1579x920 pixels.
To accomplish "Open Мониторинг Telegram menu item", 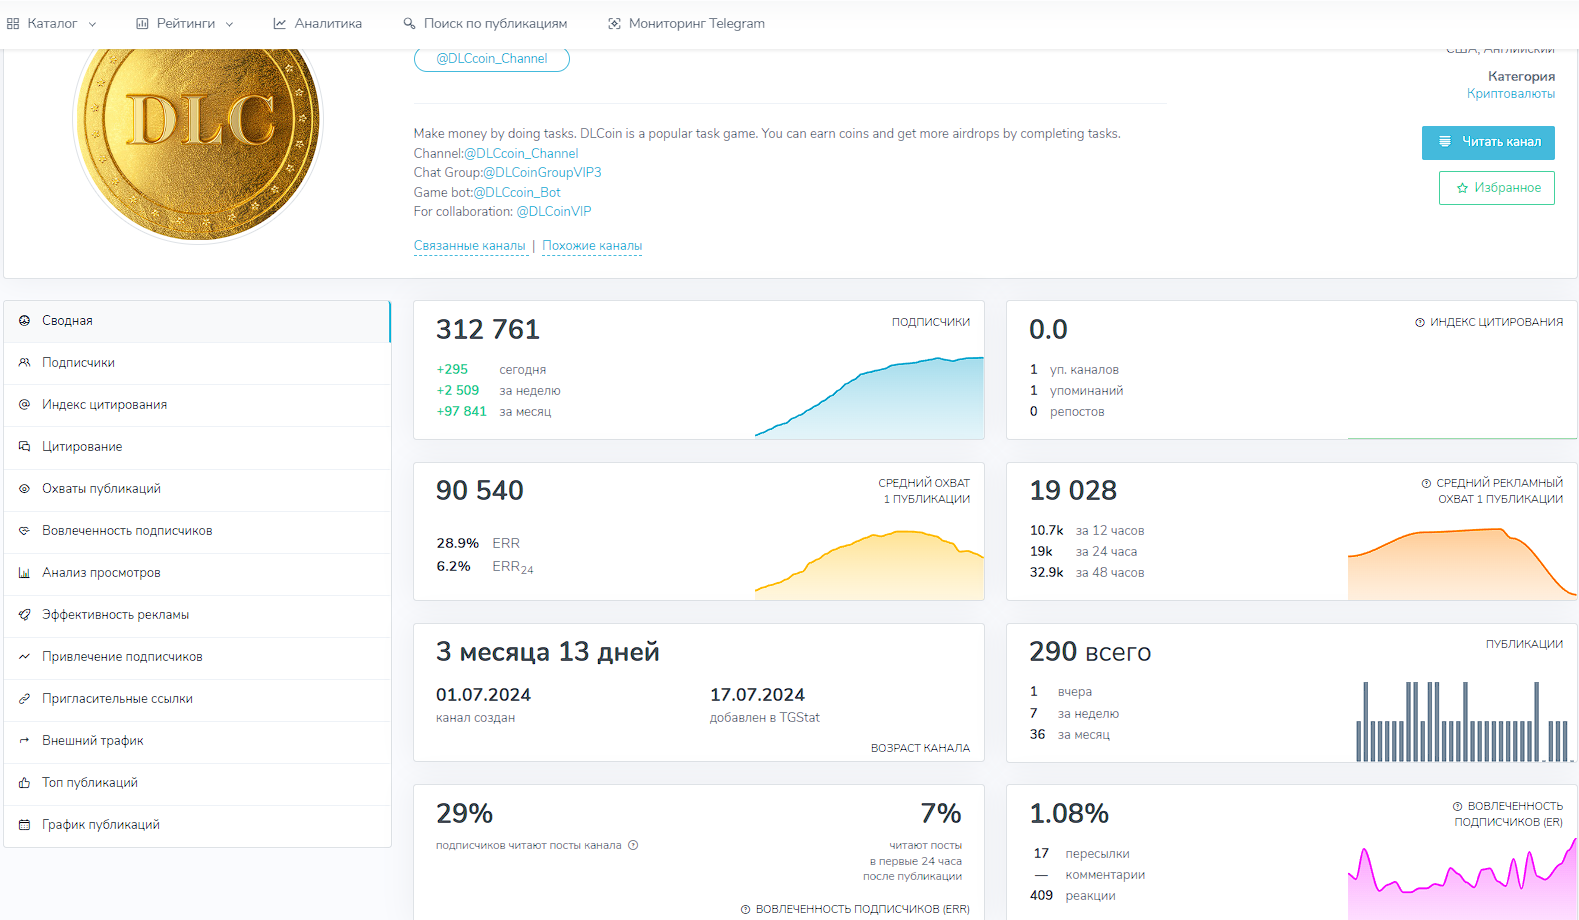I will pos(686,23).
